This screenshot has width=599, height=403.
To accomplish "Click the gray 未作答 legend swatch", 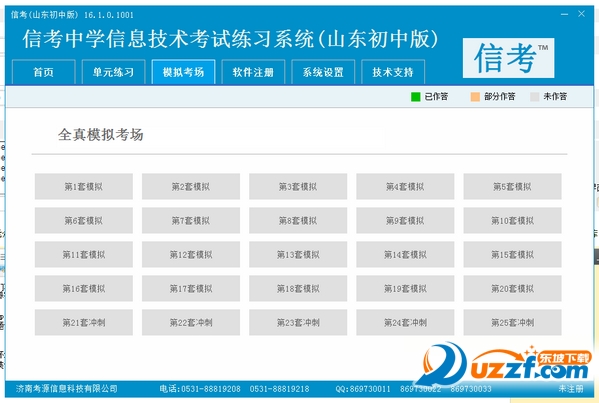I will (535, 97).
